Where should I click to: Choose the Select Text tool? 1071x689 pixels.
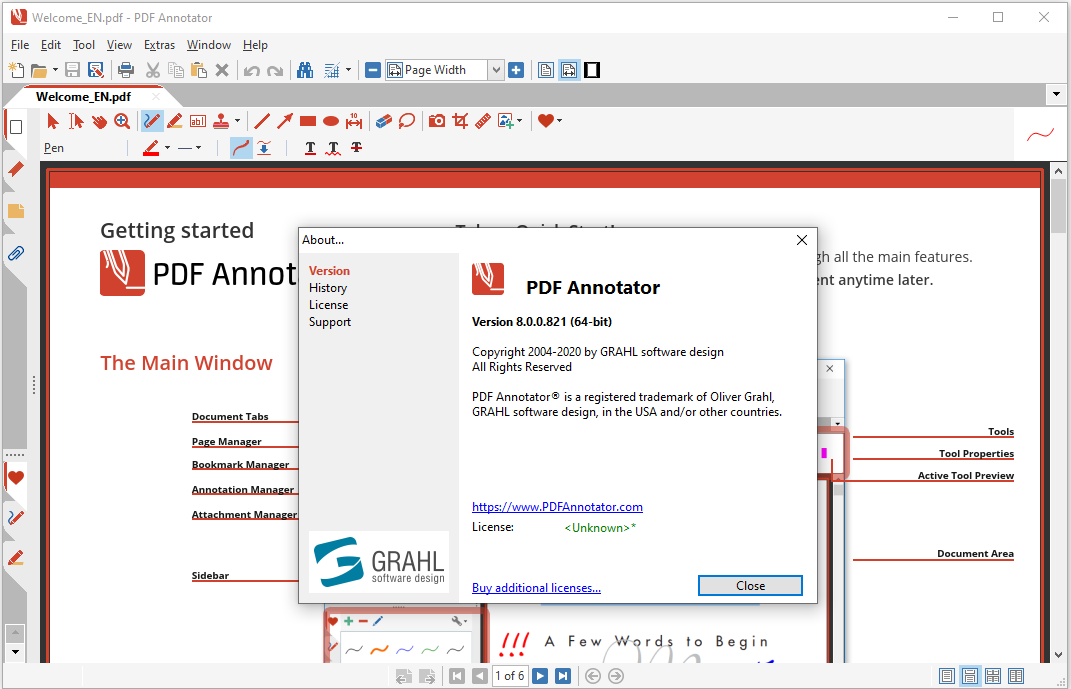coord(76,122)
